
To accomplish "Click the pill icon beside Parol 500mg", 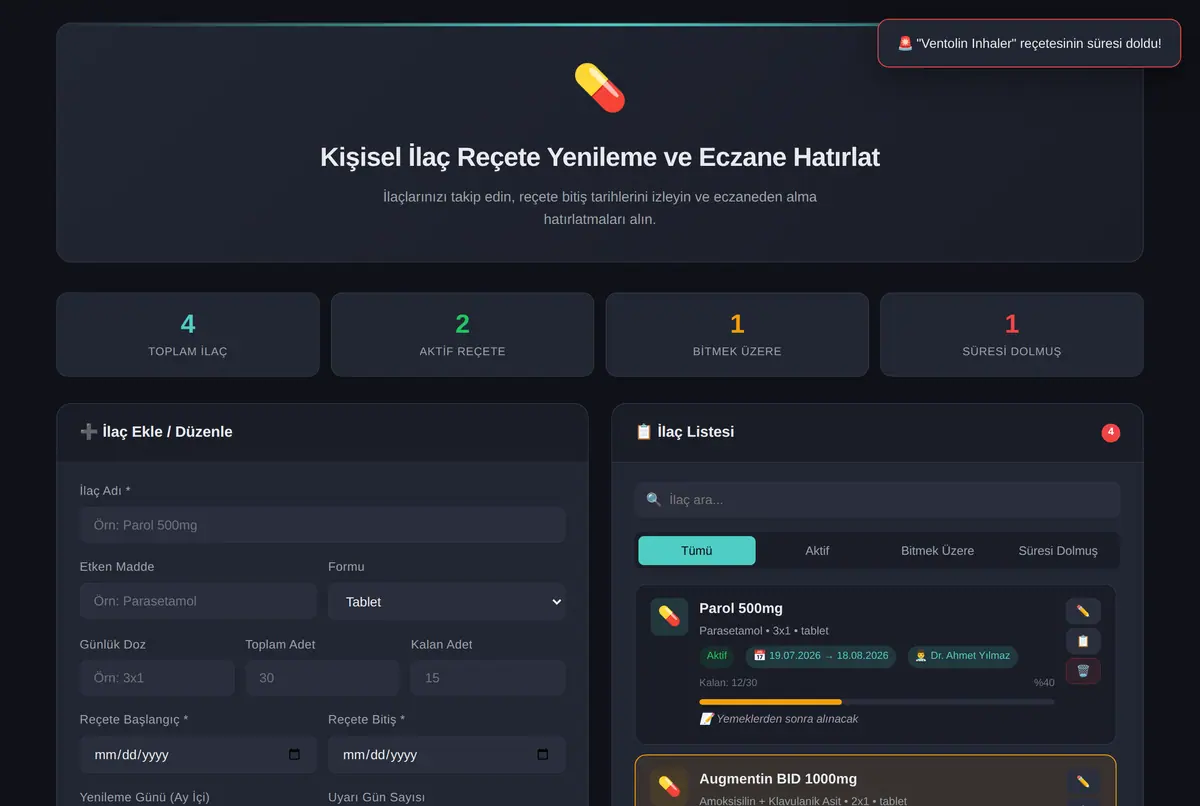I will click(x=669, y=617).
